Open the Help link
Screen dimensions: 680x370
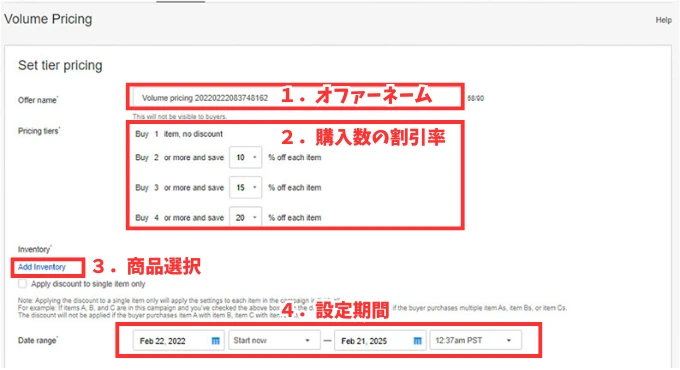click(663, 20)
